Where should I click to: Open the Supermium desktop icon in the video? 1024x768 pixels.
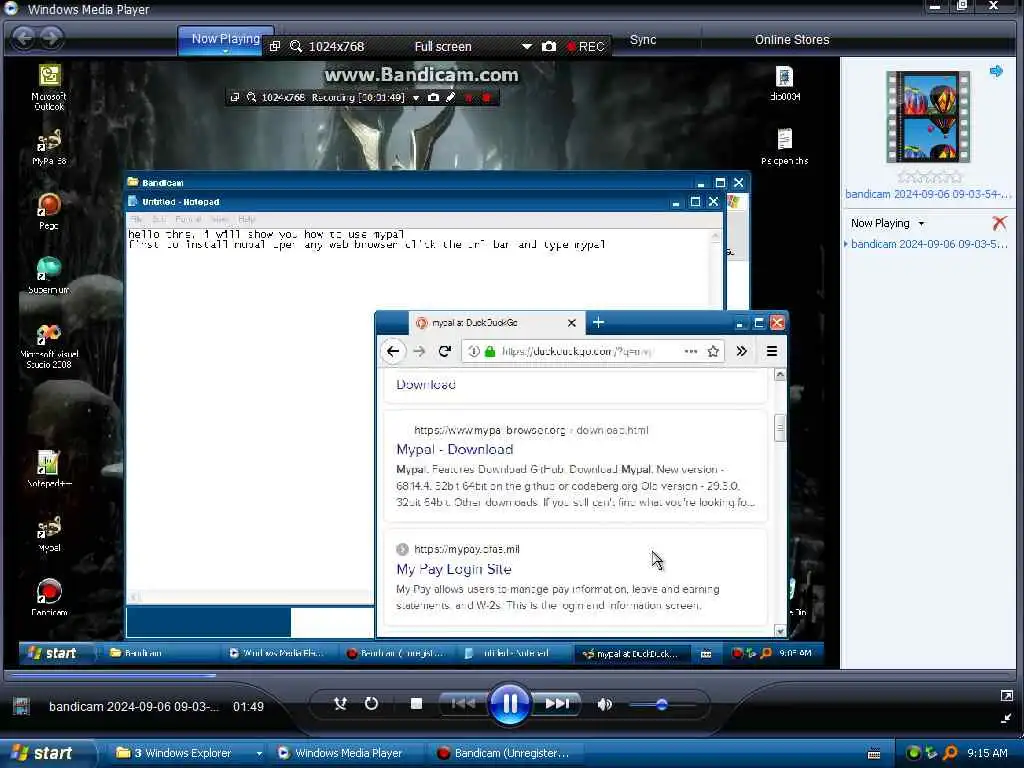49,275
